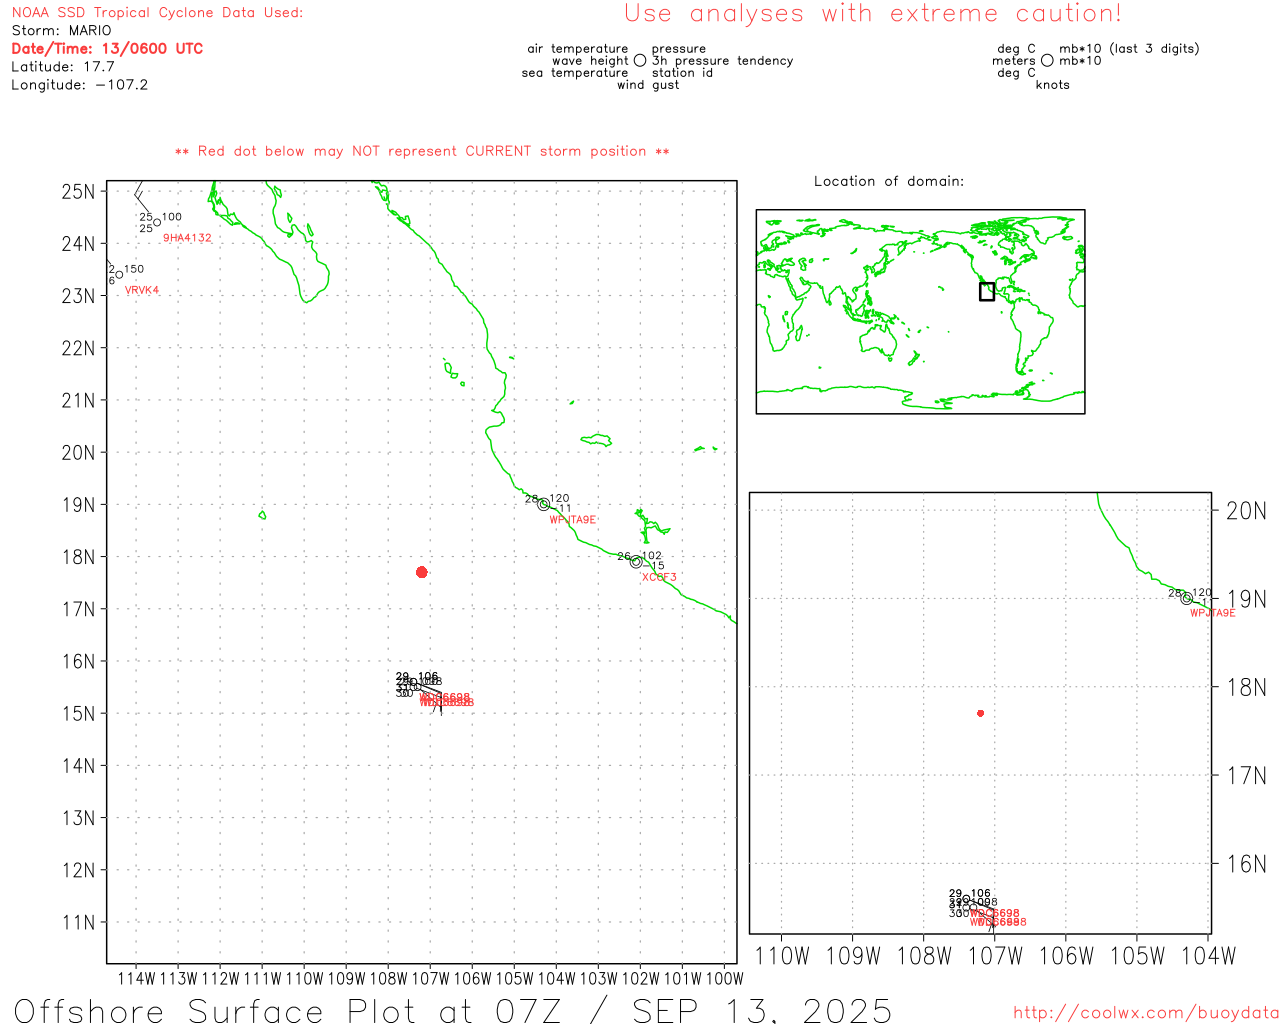Click 'station id' legend text

tap(682, 73)
